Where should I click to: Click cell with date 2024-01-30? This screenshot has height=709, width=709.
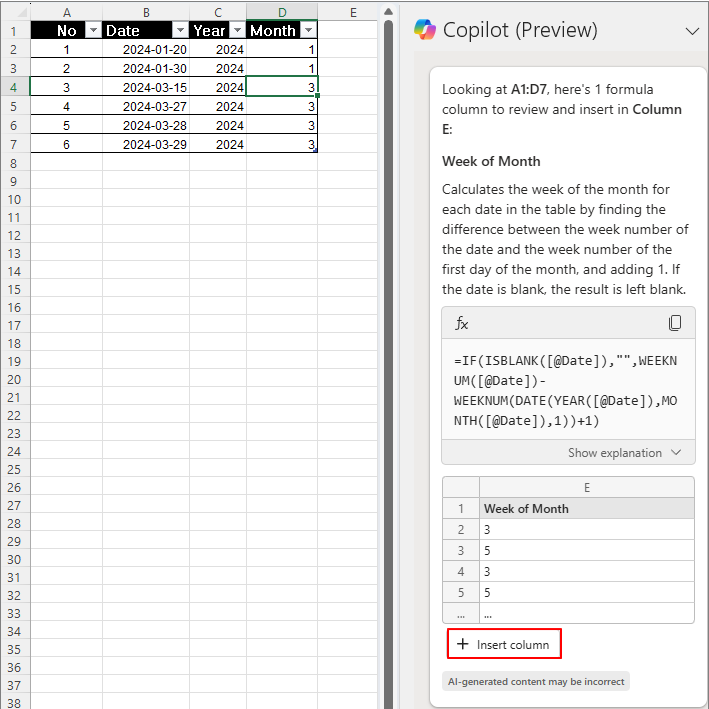pos(146,68)
